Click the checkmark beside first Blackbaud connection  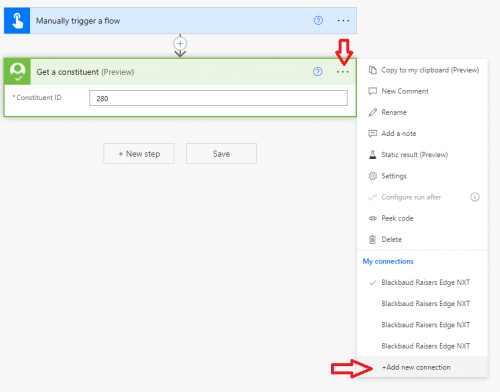point(372,283)
